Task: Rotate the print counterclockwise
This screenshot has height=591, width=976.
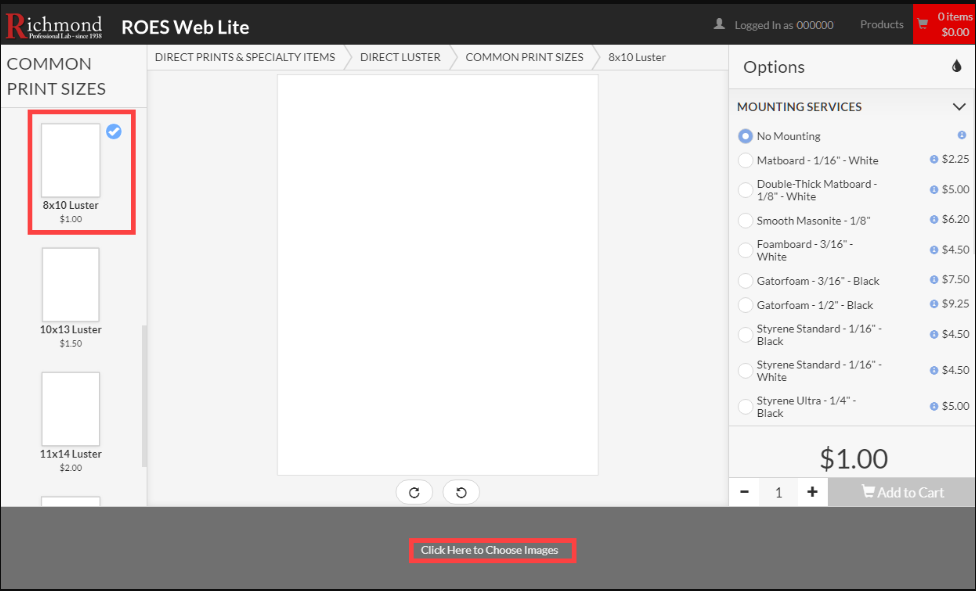Action: click(x=461, y=492)
